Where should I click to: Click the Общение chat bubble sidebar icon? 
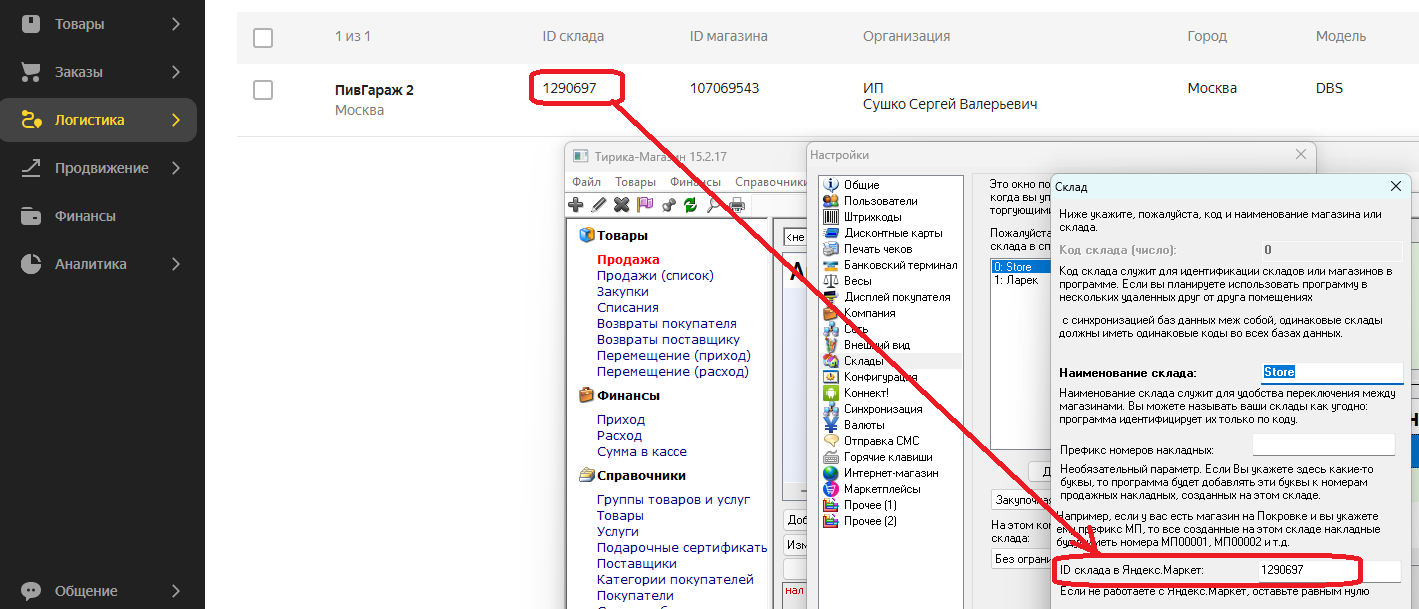click(x=31, y=591)
